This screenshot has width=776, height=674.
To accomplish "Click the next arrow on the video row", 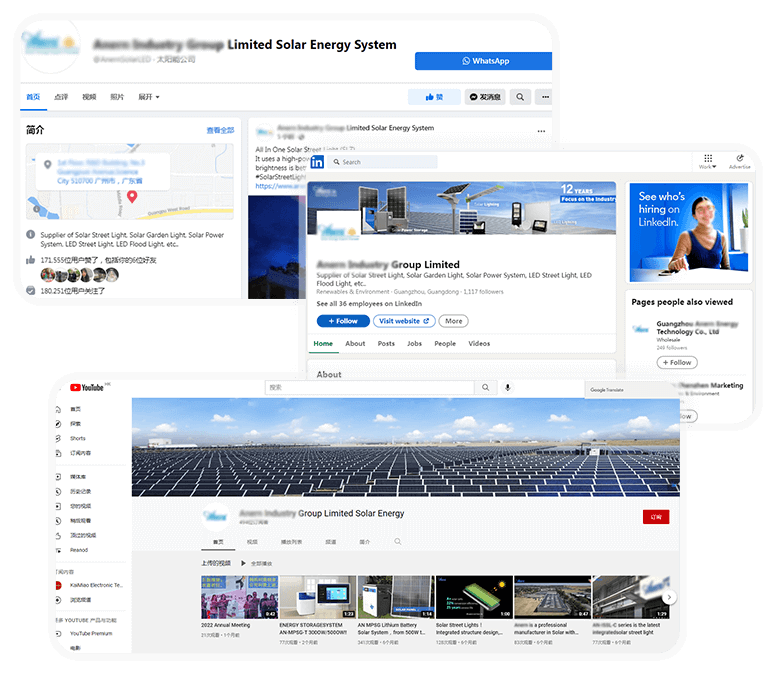I will (x=669, y=597).
